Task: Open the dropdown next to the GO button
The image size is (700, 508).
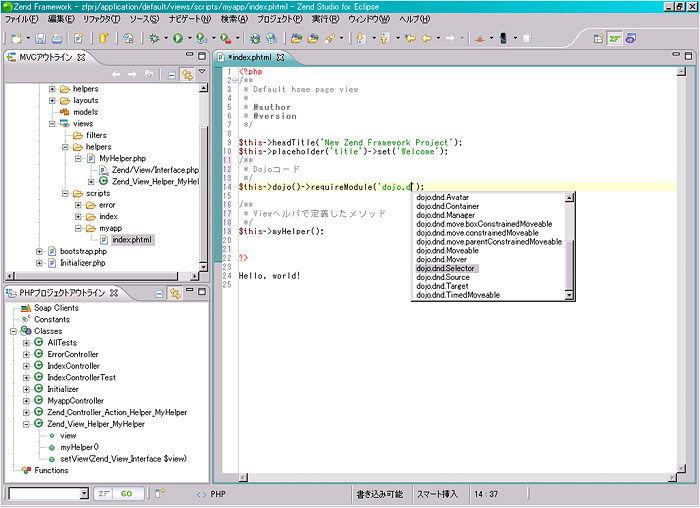Action: click(x=84, y=494)
